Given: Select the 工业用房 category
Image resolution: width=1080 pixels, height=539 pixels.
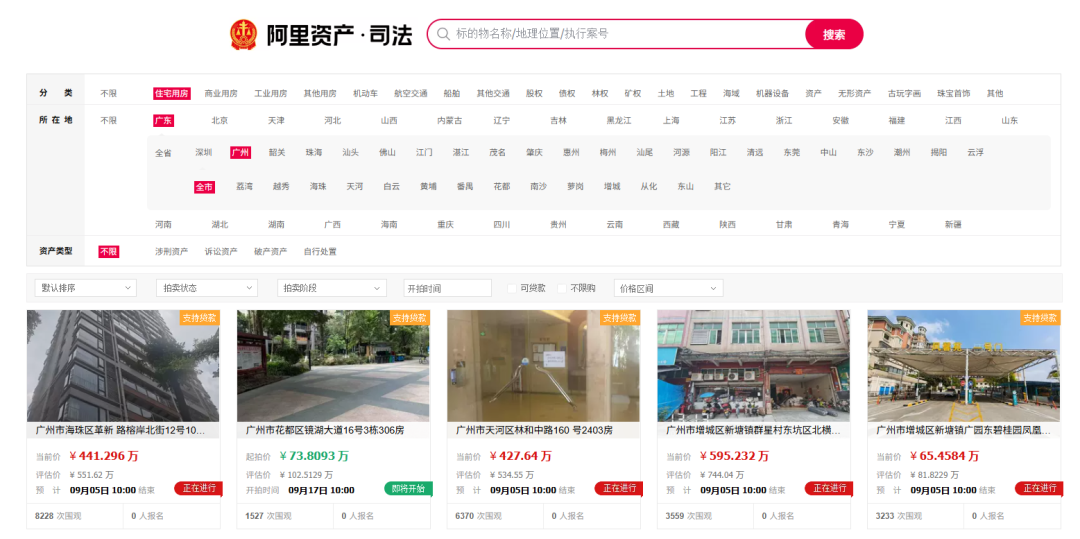Looking at the screenshot, I should click(x=271, y=94).
